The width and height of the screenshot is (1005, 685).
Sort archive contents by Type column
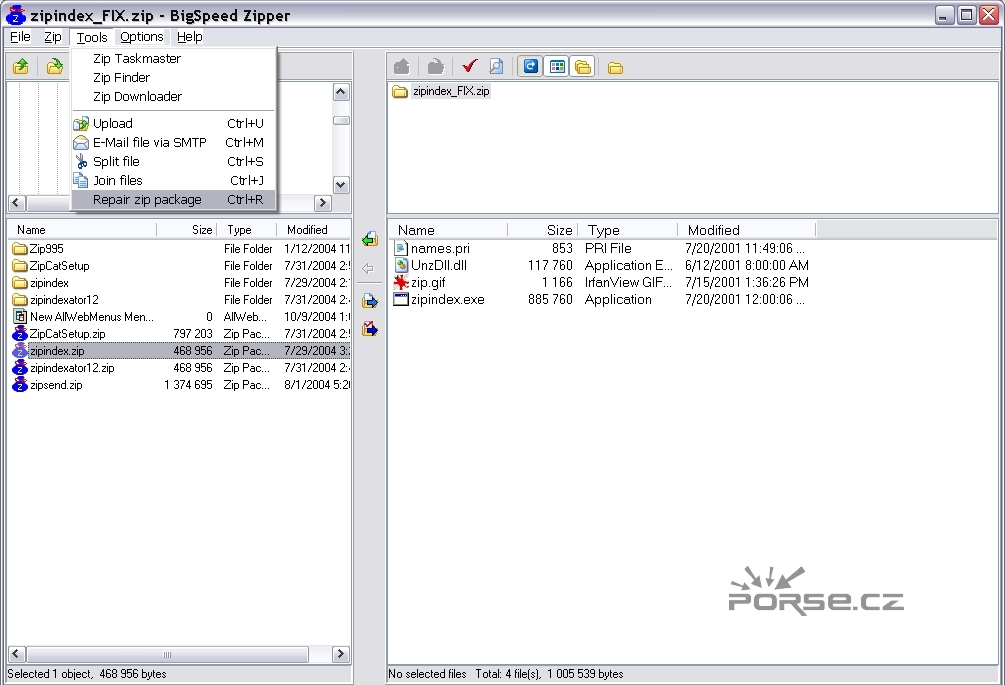point(628,230)
